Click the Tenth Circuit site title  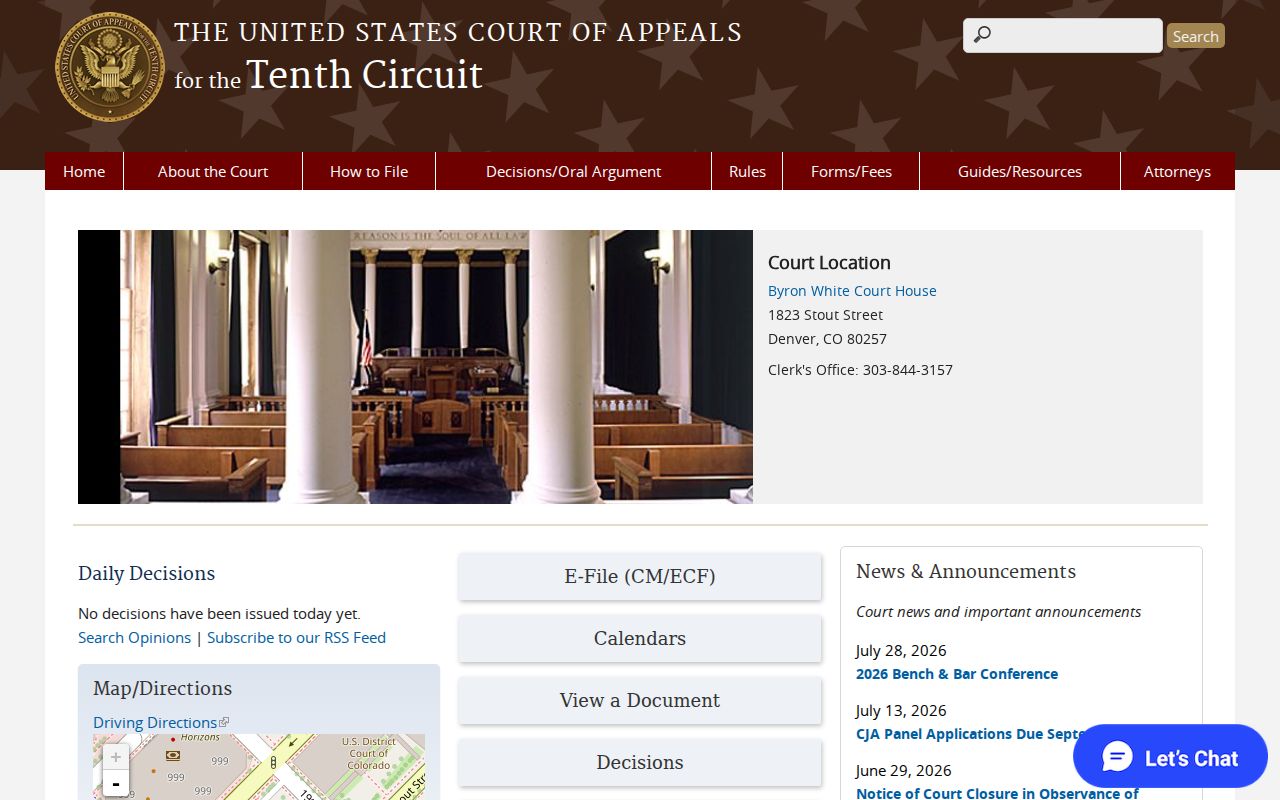tap(458, 58)
